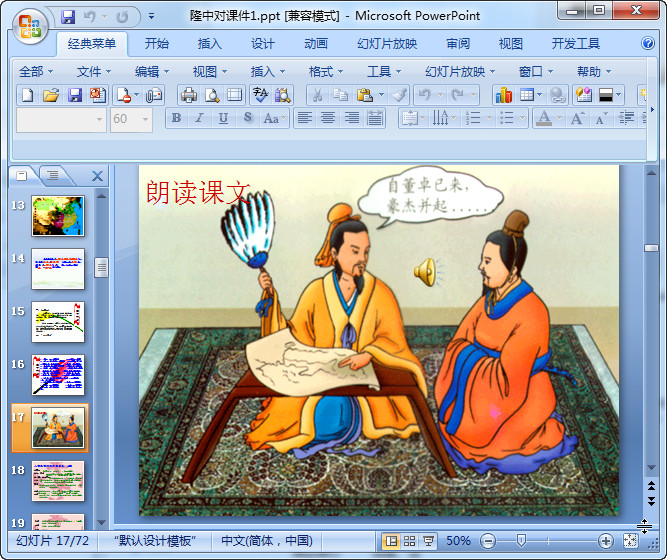This screenshot has height=560, width=667.
Task: Click the sound speaker icon on slide
Action: point(427,272)
